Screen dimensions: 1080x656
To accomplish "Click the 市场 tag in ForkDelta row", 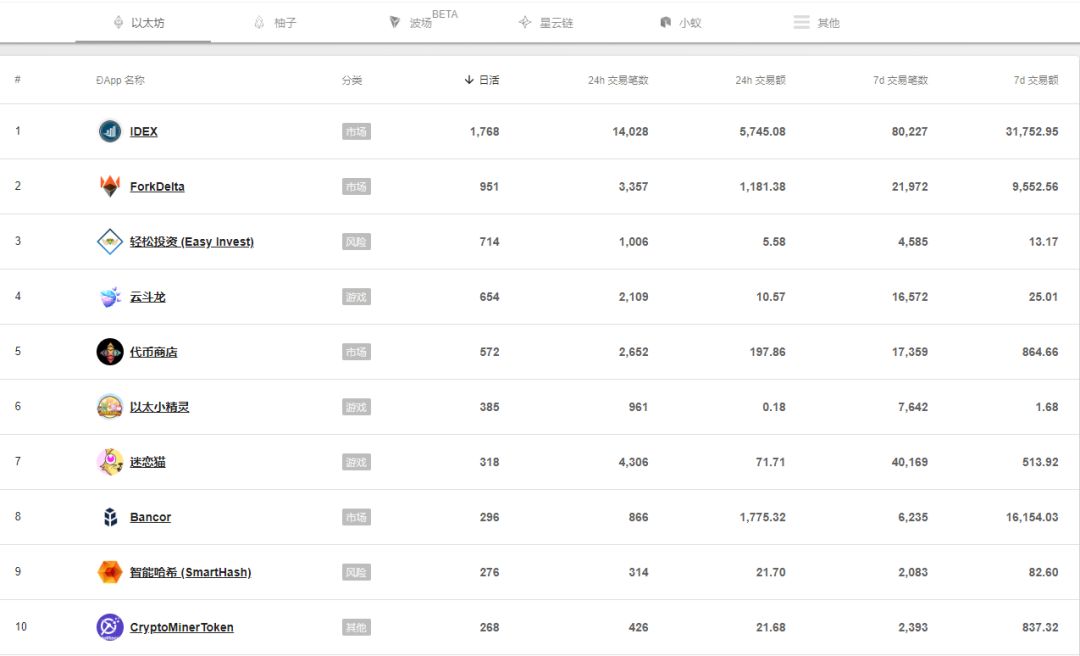I will 356,187.
